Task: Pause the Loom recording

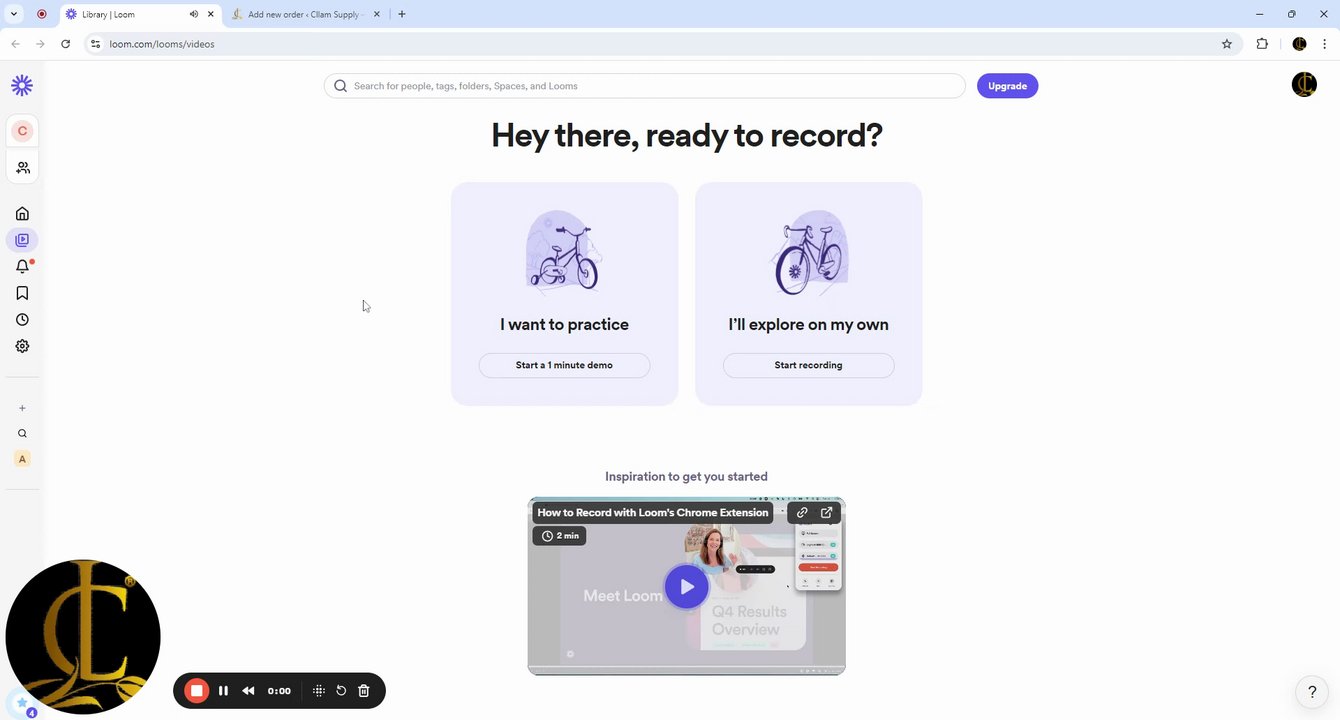Action: click(x=223, y=691)
